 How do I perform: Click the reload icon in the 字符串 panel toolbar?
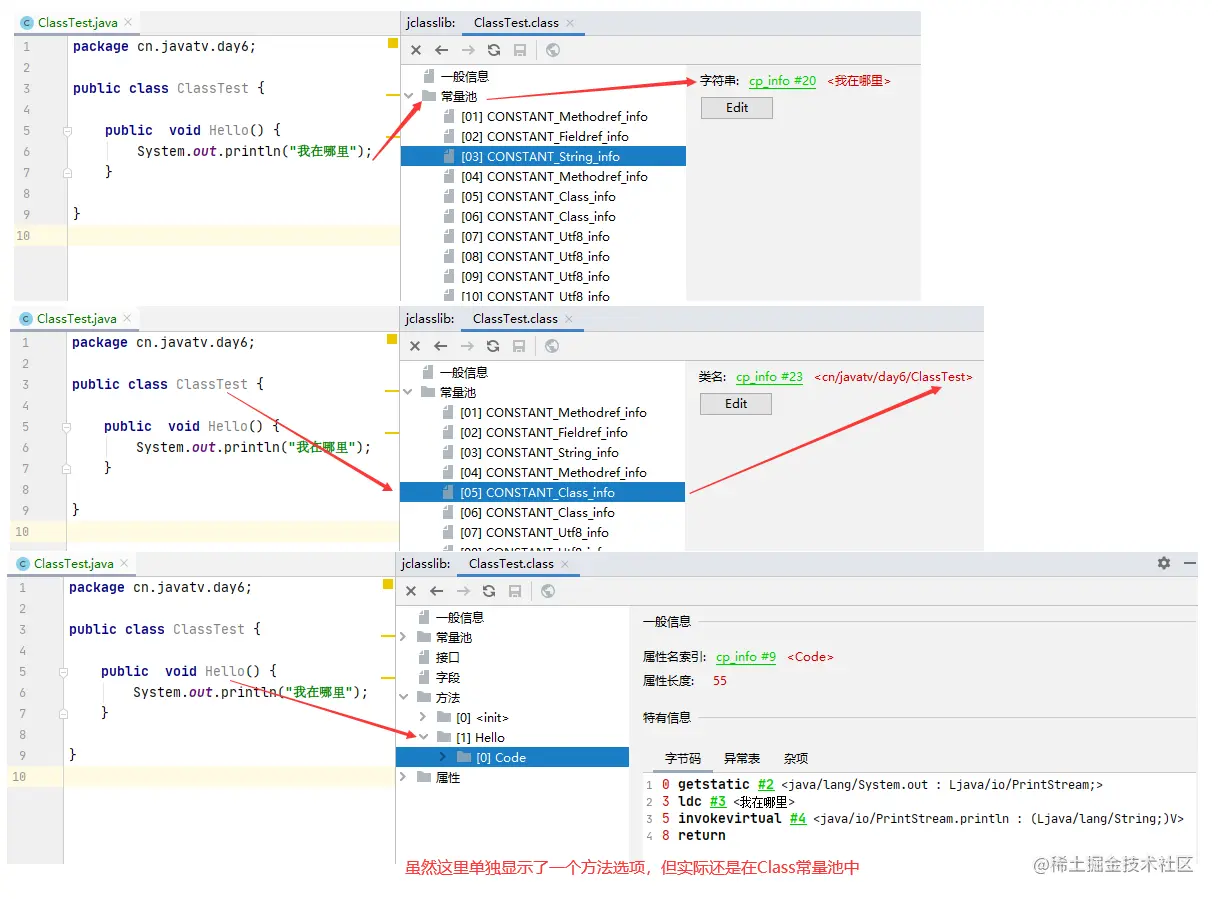click(494, 50)
